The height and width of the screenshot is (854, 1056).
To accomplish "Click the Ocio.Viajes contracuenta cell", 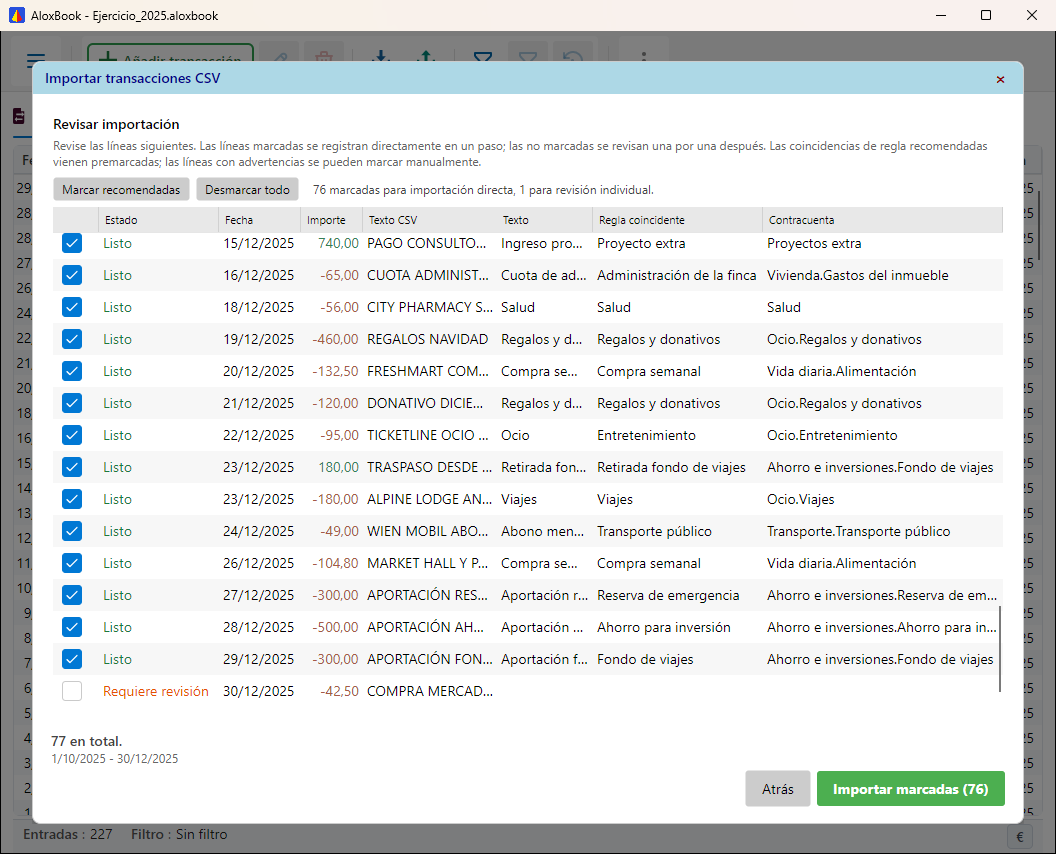I will pyautogui.click(x=800, y=499).
